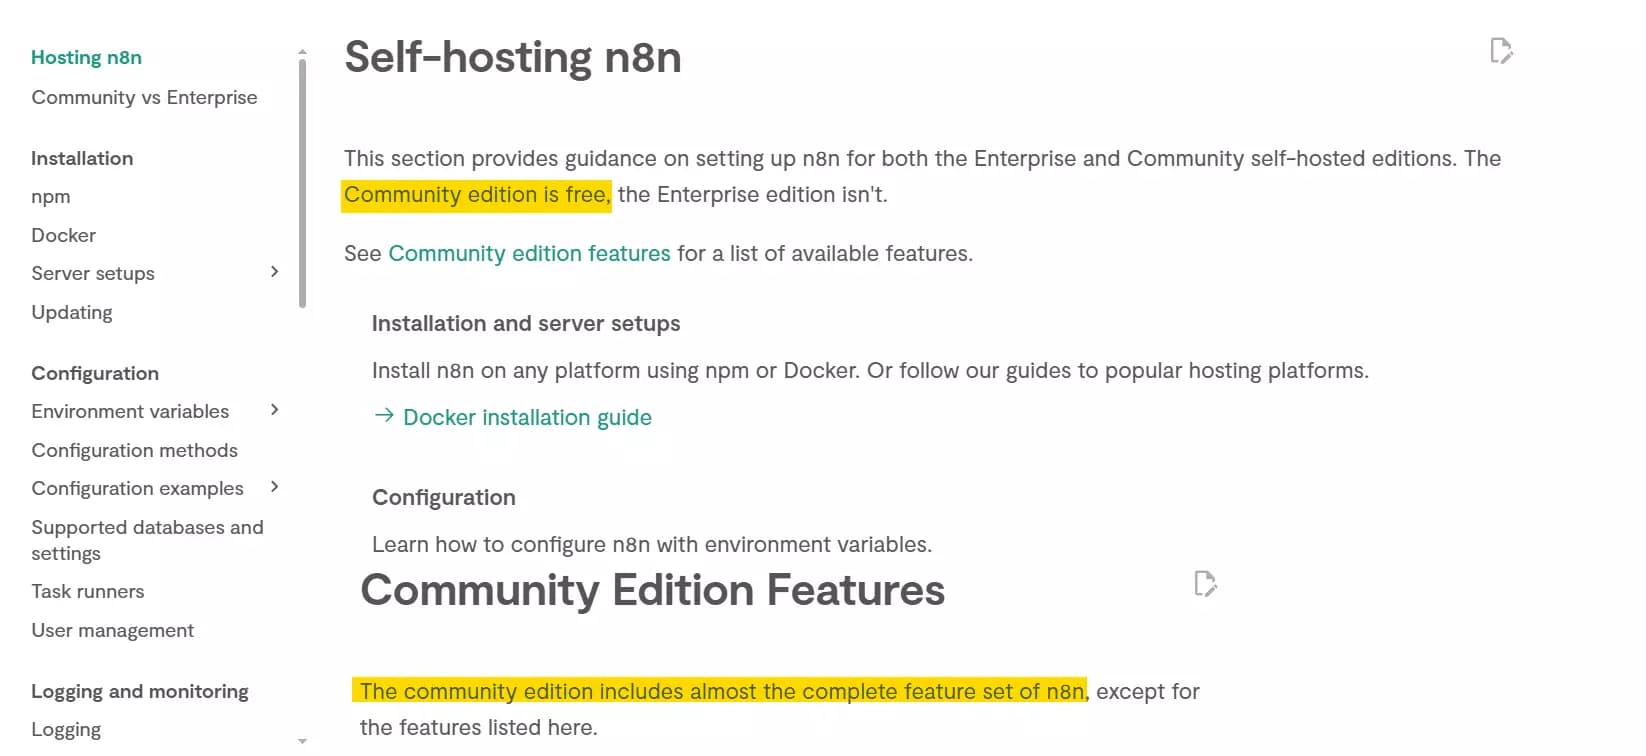
Task: Click edit page icon beside Self-hosting n8n title
Action: coord(1501,50)
